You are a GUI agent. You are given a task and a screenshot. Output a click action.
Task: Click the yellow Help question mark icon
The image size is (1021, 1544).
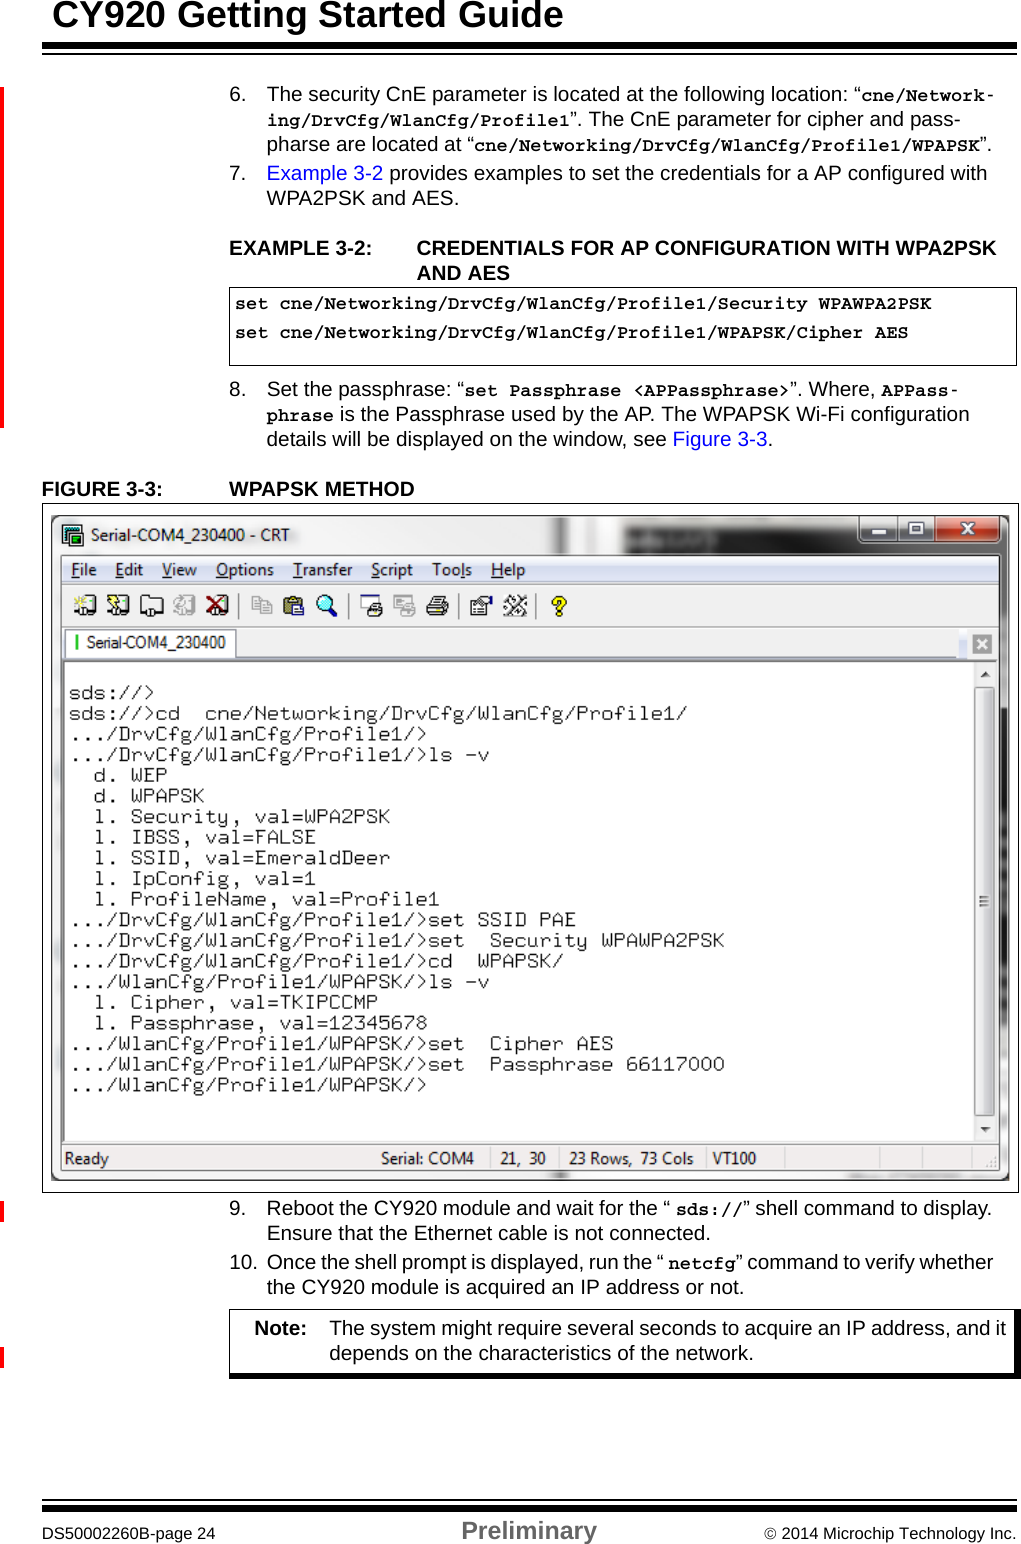(558, 605)
